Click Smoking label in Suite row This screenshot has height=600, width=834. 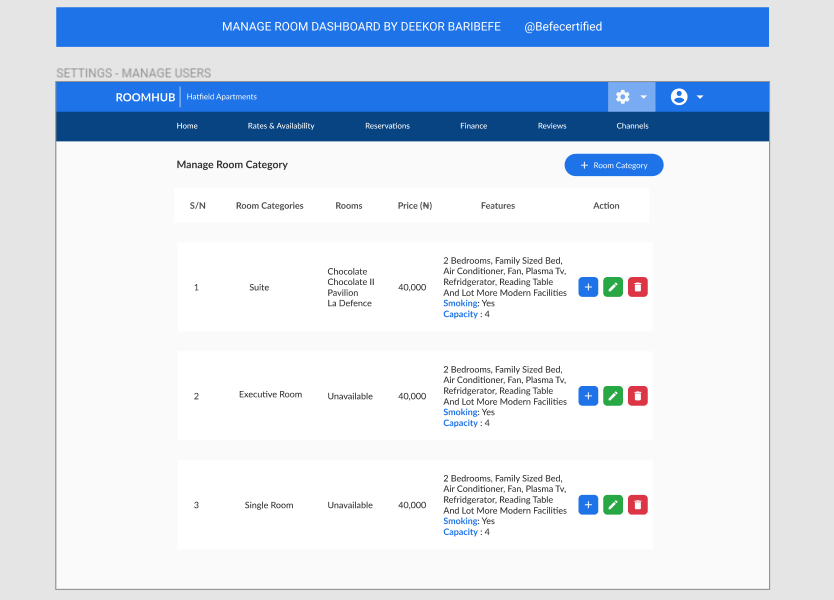point(460,303)
